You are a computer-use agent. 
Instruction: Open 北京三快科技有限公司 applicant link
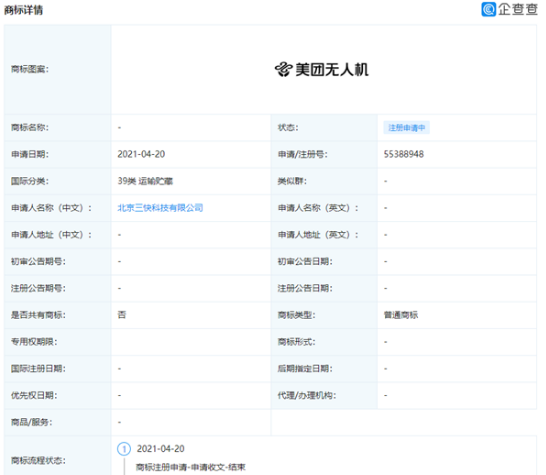coord(160,208)
